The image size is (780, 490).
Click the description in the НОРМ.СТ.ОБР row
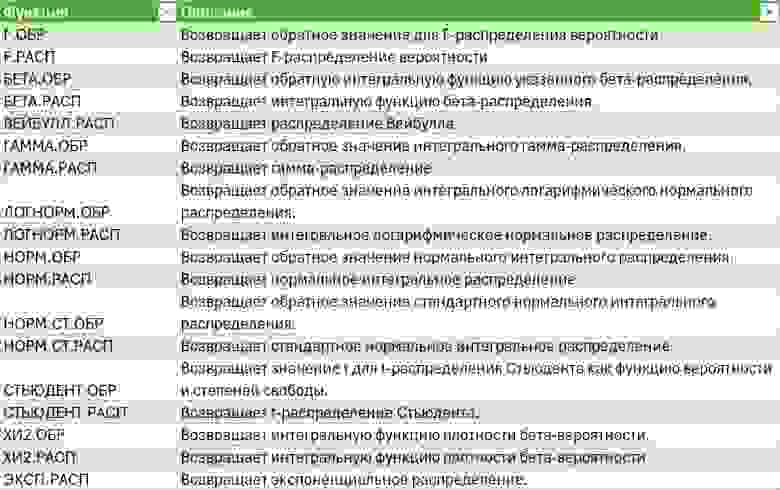coord(448,312)
